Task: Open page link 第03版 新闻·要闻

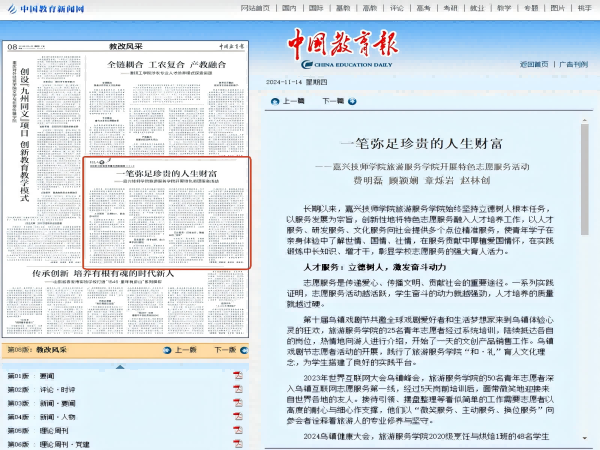Action: [x=41, y=403]
